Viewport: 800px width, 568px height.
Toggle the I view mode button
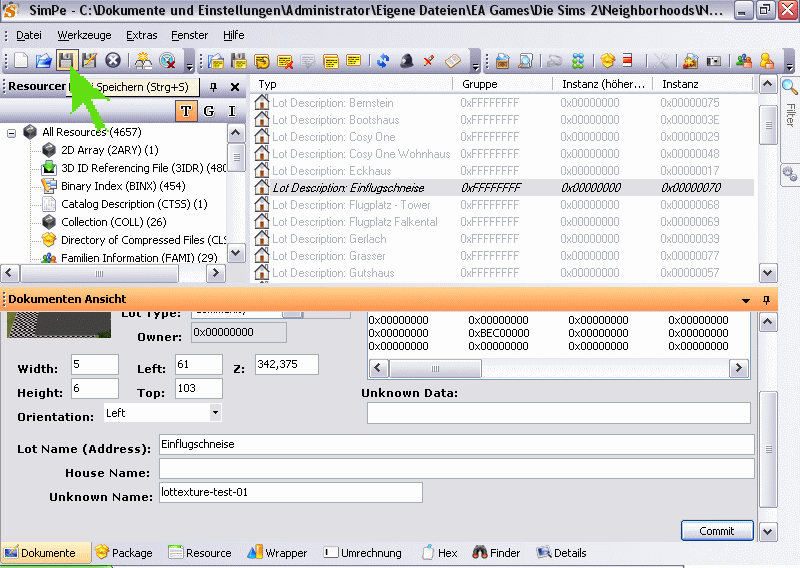point(232,111)
